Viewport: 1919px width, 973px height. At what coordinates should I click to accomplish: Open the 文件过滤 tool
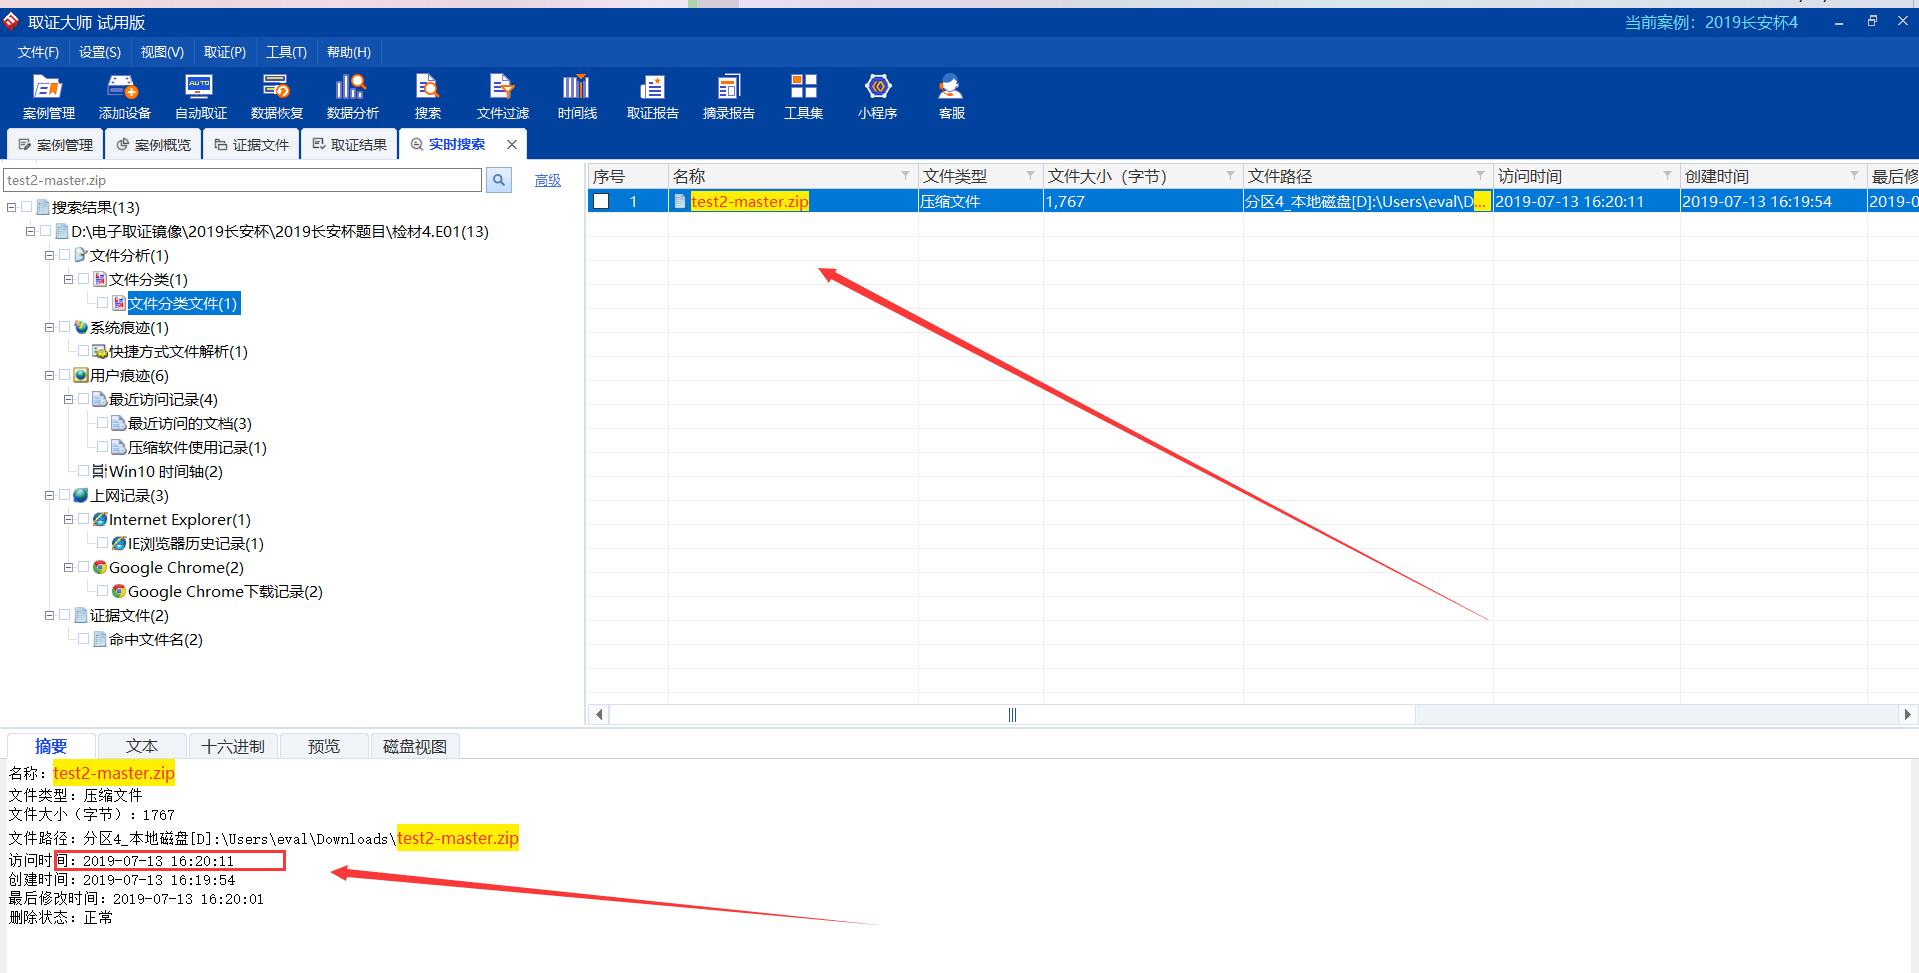(502, 97)
